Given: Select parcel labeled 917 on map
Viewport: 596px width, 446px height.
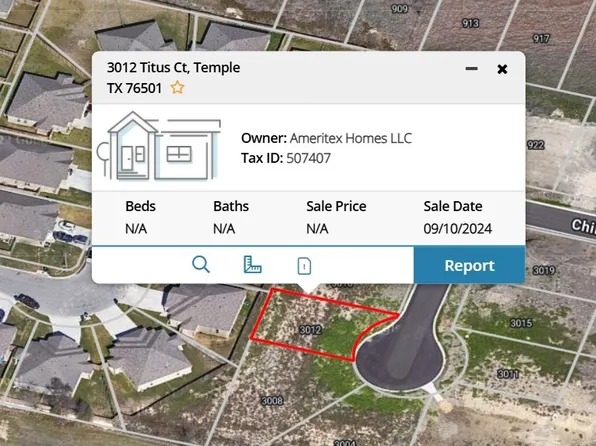Looking at the screenshot, I should click(x=541, y=38).
